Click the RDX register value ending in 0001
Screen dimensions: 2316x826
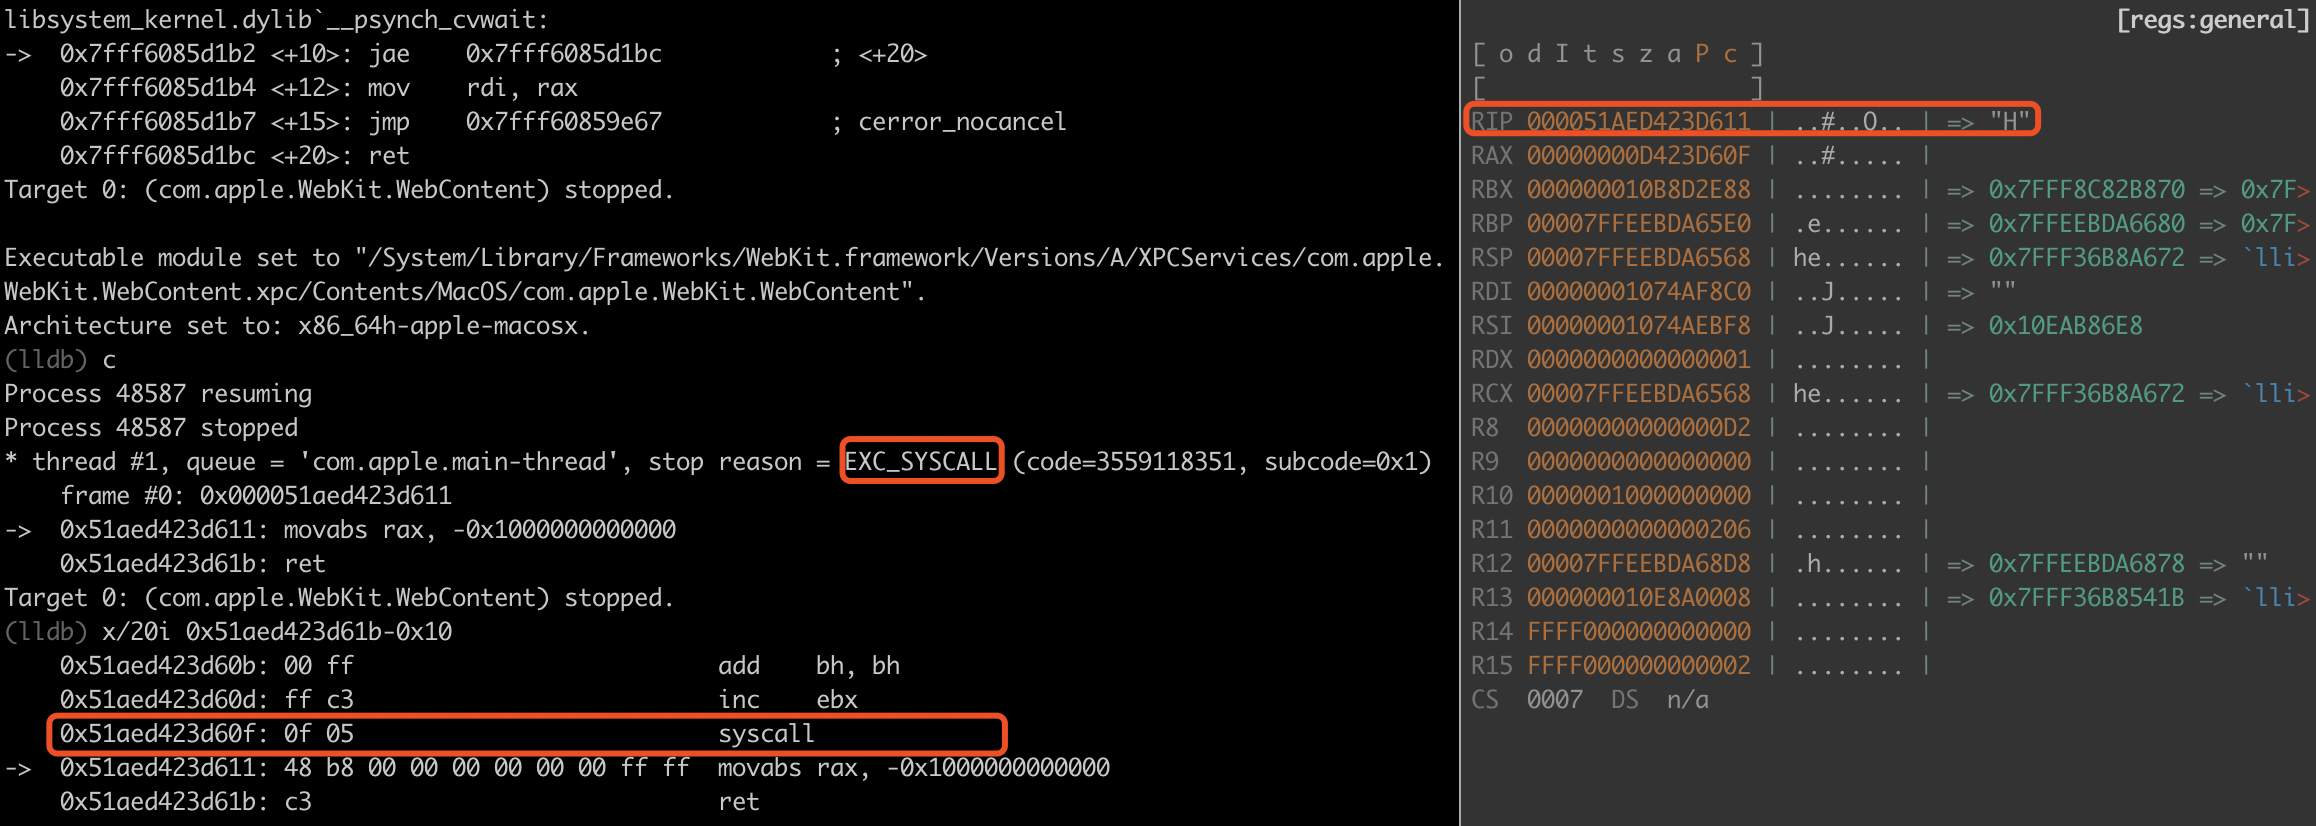pos(1638,360)
